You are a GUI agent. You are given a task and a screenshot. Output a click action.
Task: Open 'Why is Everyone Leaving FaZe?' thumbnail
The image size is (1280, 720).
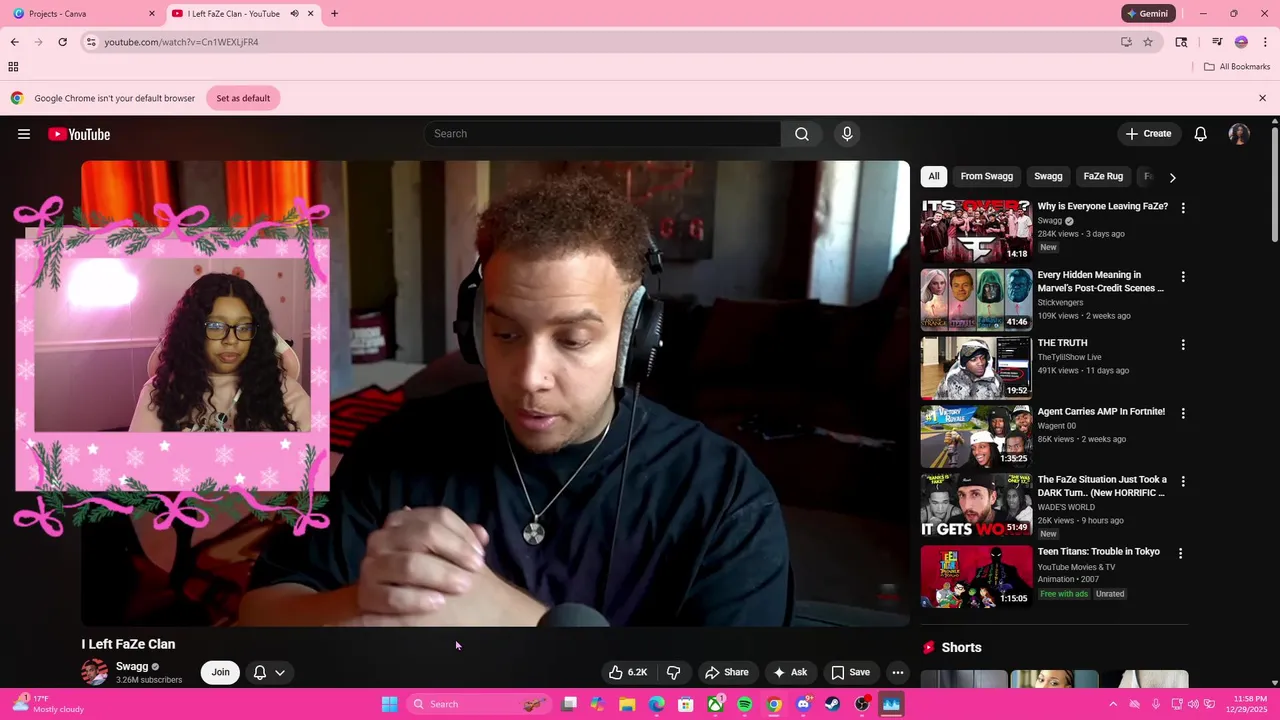(976, 230)
